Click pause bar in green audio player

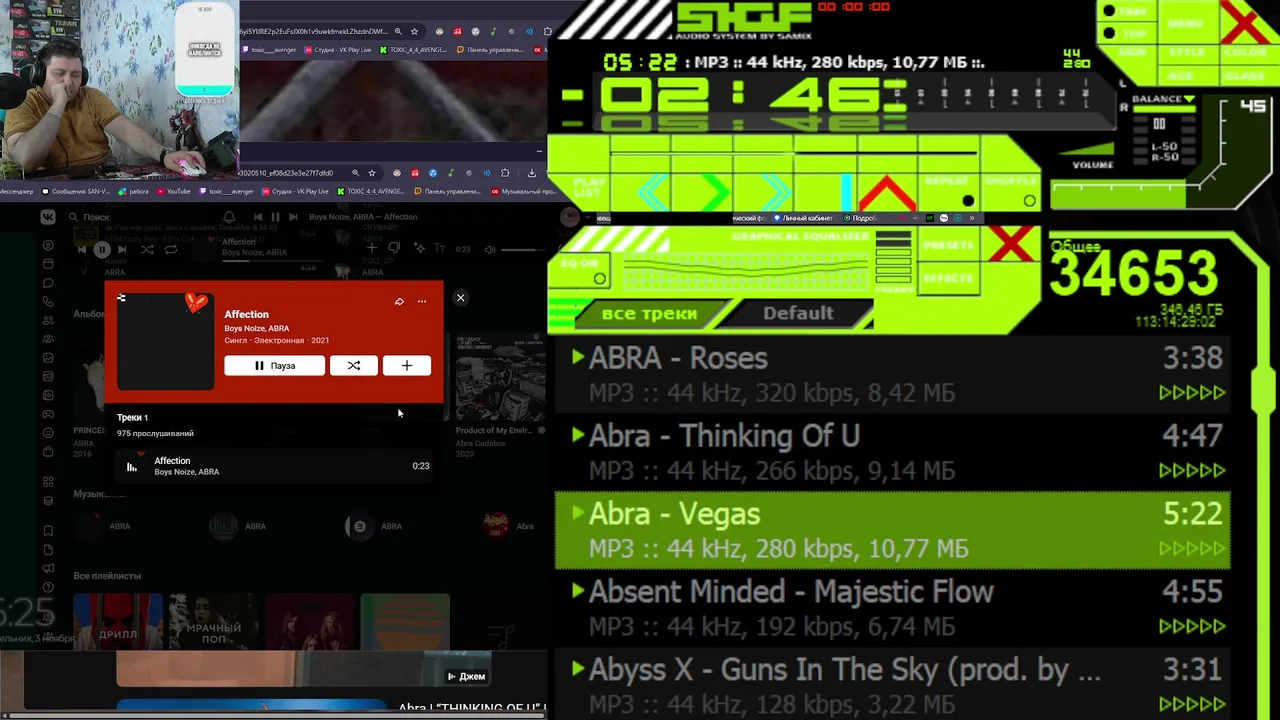click(x=846, y=192)
